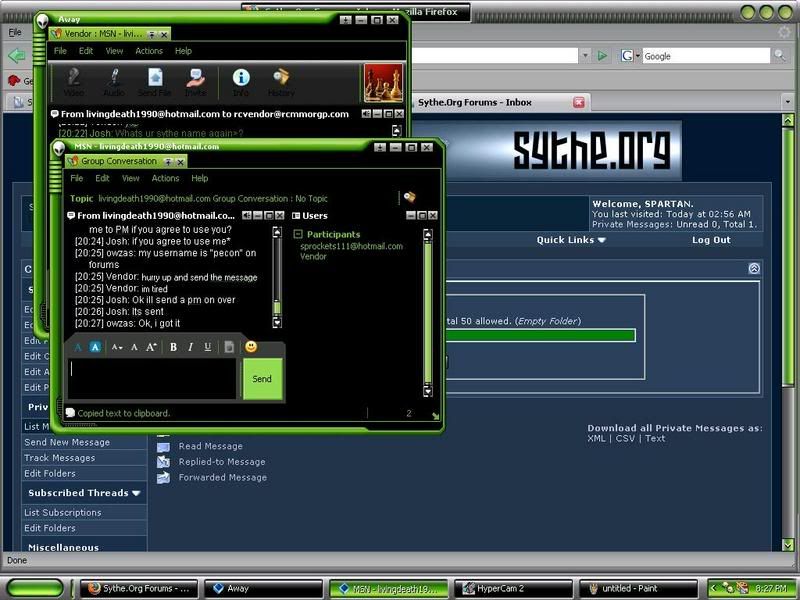Collapse the Participants group

[298, 234]
